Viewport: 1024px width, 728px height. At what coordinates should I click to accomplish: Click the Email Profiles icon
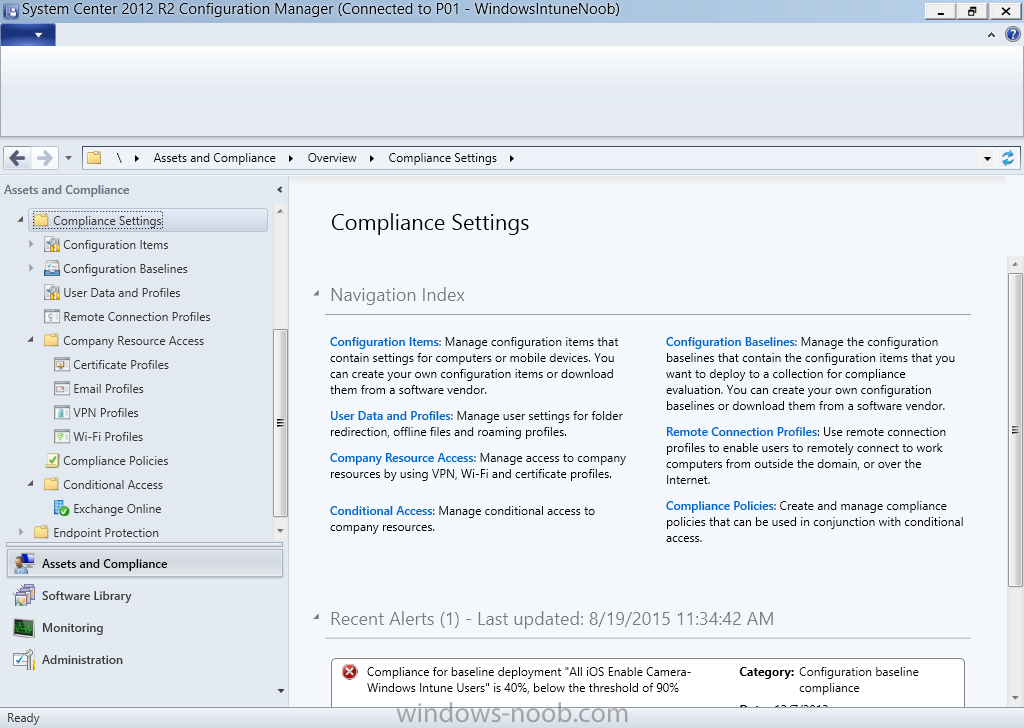[x=61, y=388]
